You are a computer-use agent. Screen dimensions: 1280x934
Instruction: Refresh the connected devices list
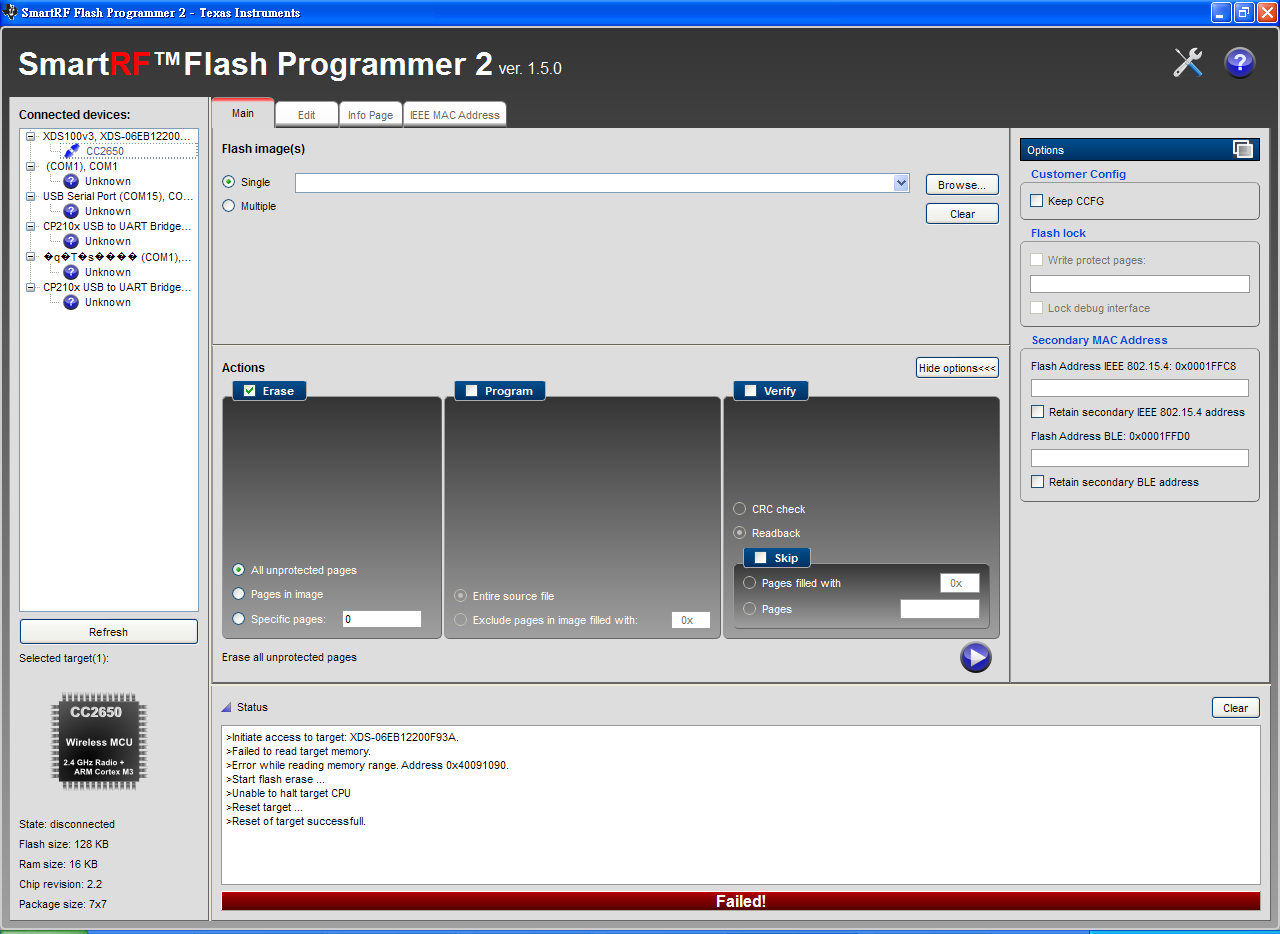(x=108, y=632)
